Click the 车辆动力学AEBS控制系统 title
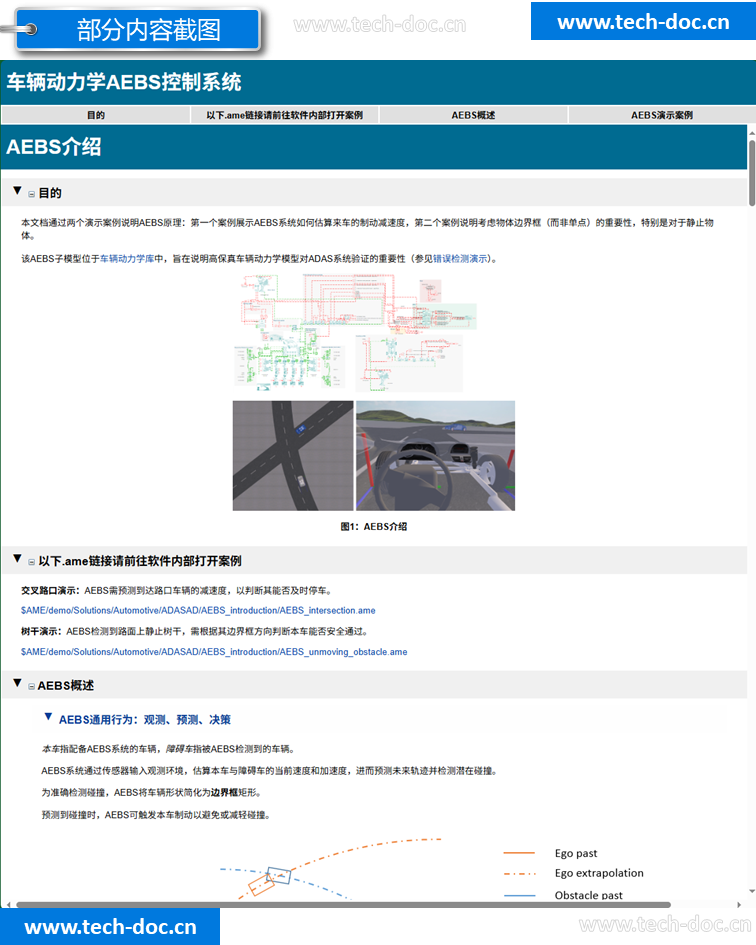The width and height of the screenshot is (756, 945). [124, 83]
